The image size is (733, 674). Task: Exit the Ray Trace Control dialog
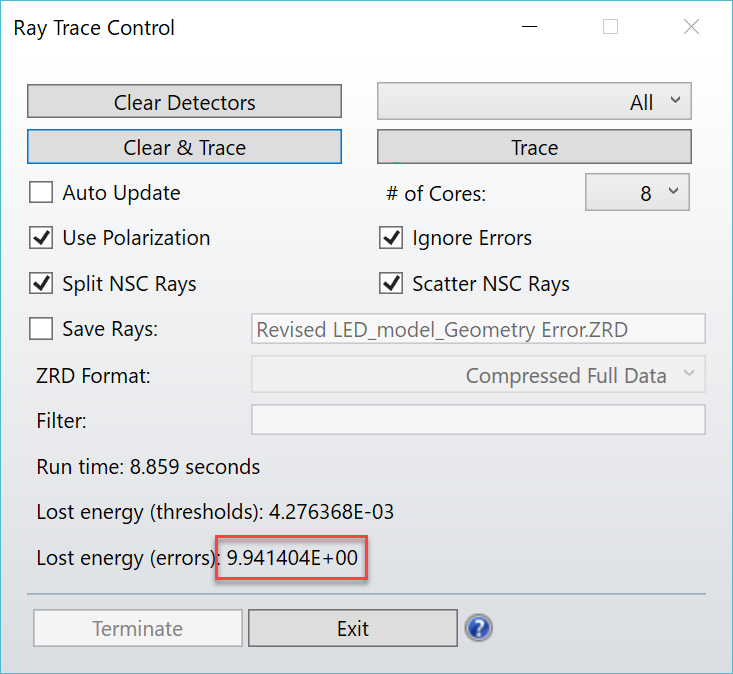353,628
